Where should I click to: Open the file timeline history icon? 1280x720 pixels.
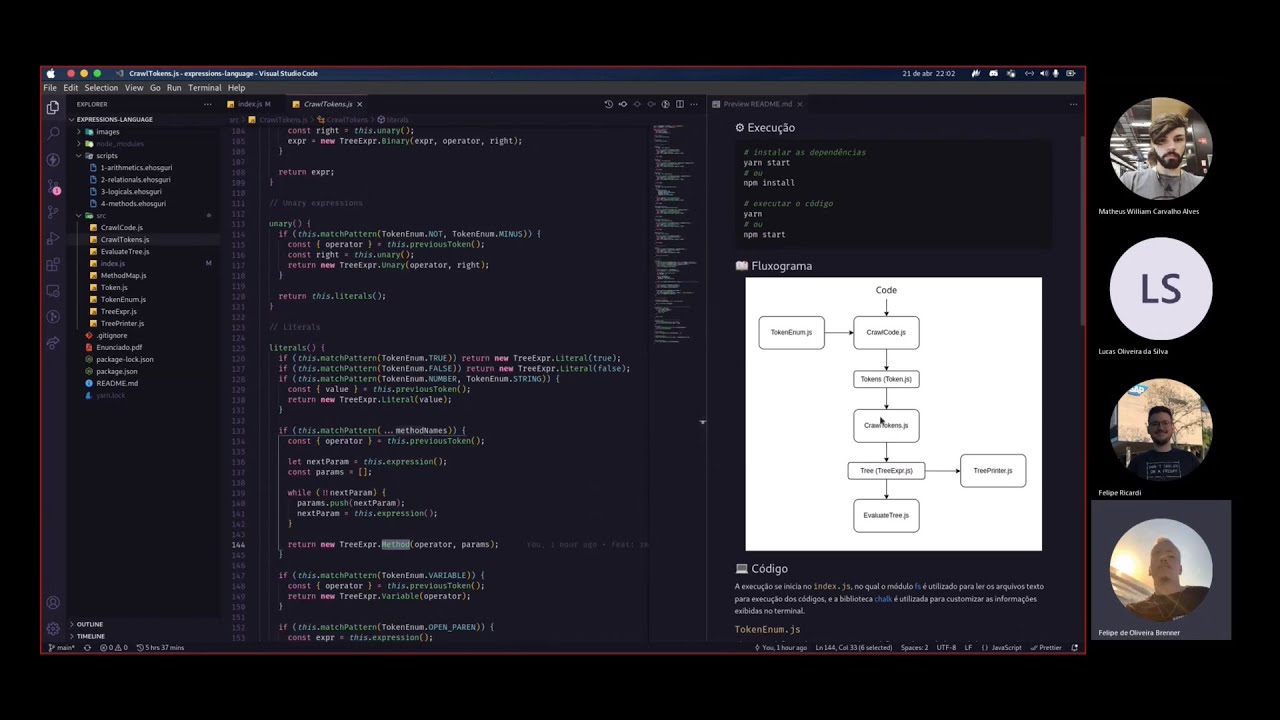coord(608,104)
